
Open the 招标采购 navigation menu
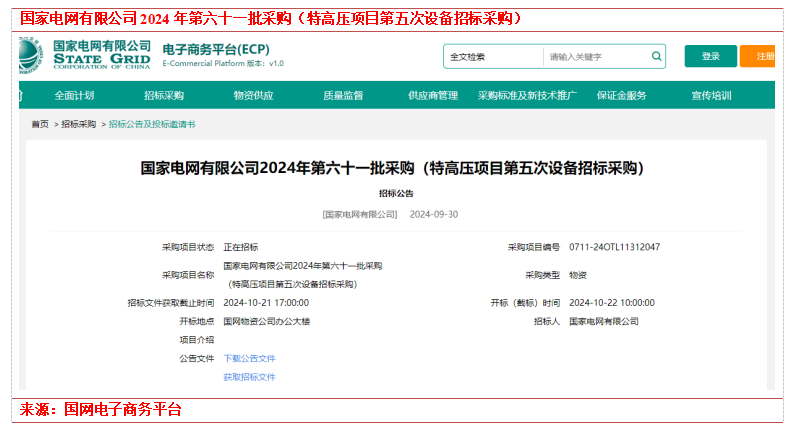coord(164,96)
